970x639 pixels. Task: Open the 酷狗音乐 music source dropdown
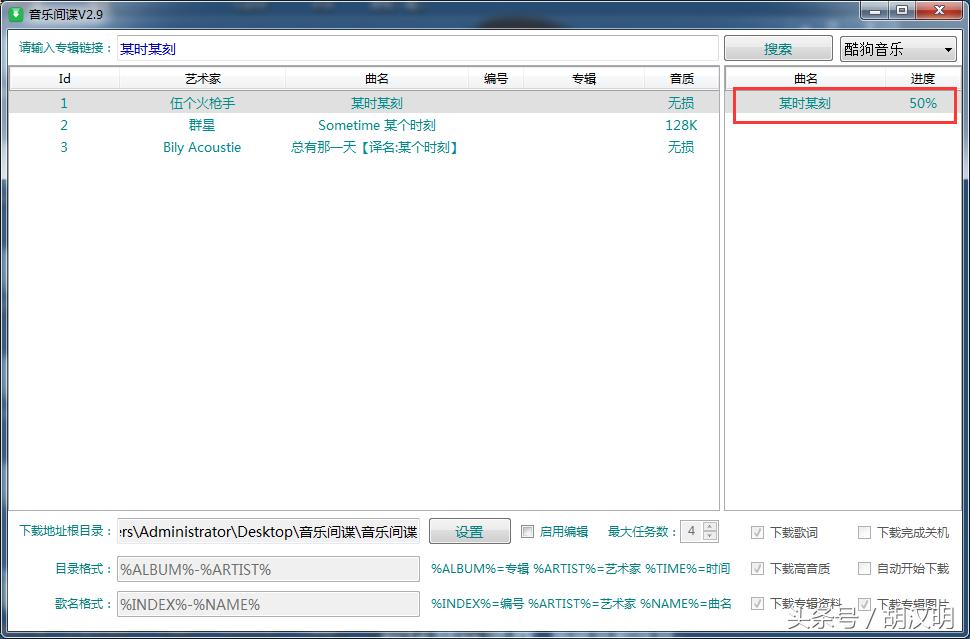click(897, 47)
